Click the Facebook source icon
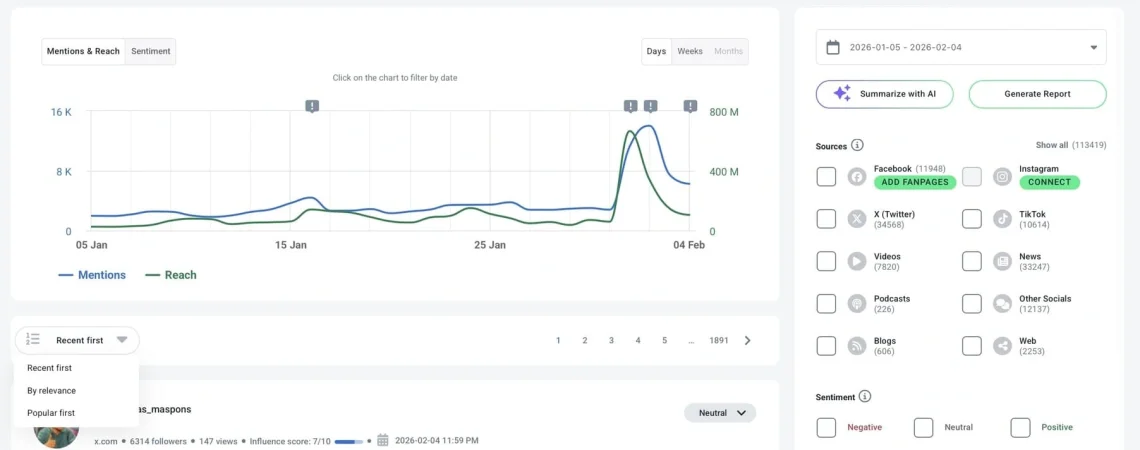 click(x=857, y=177)
